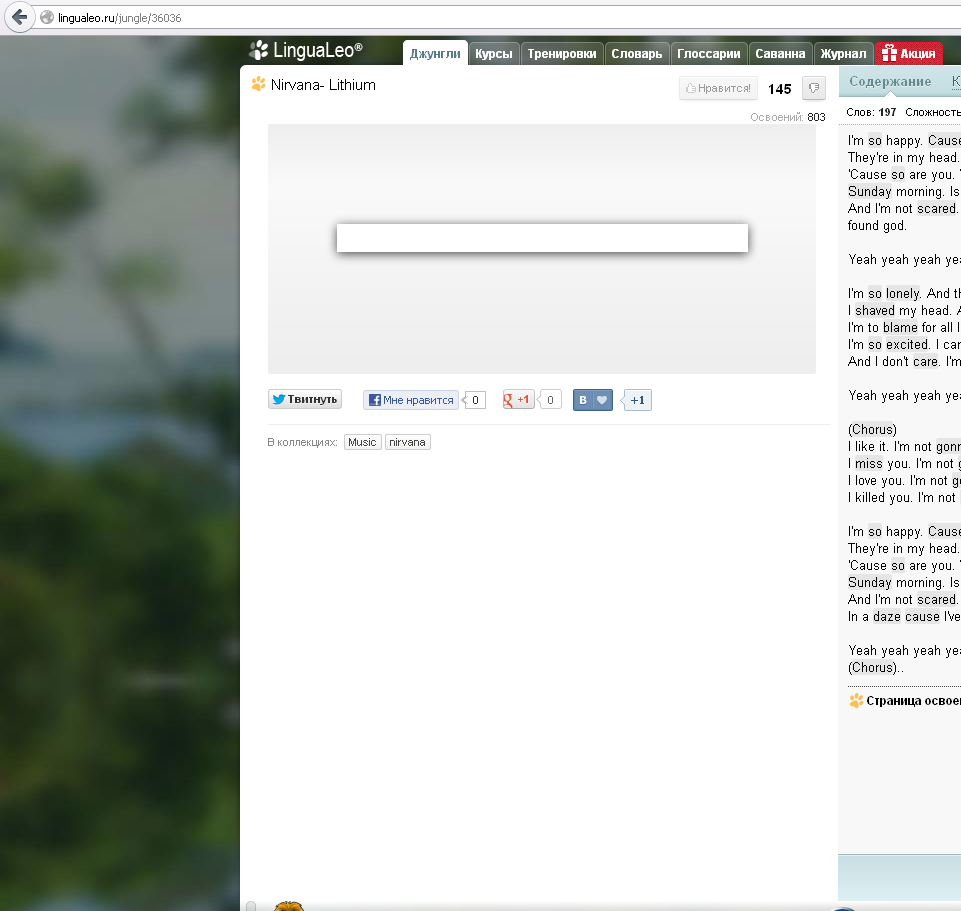Click the Слов: 197 word count
The image size is (961, 911).
tap(871, 112)
